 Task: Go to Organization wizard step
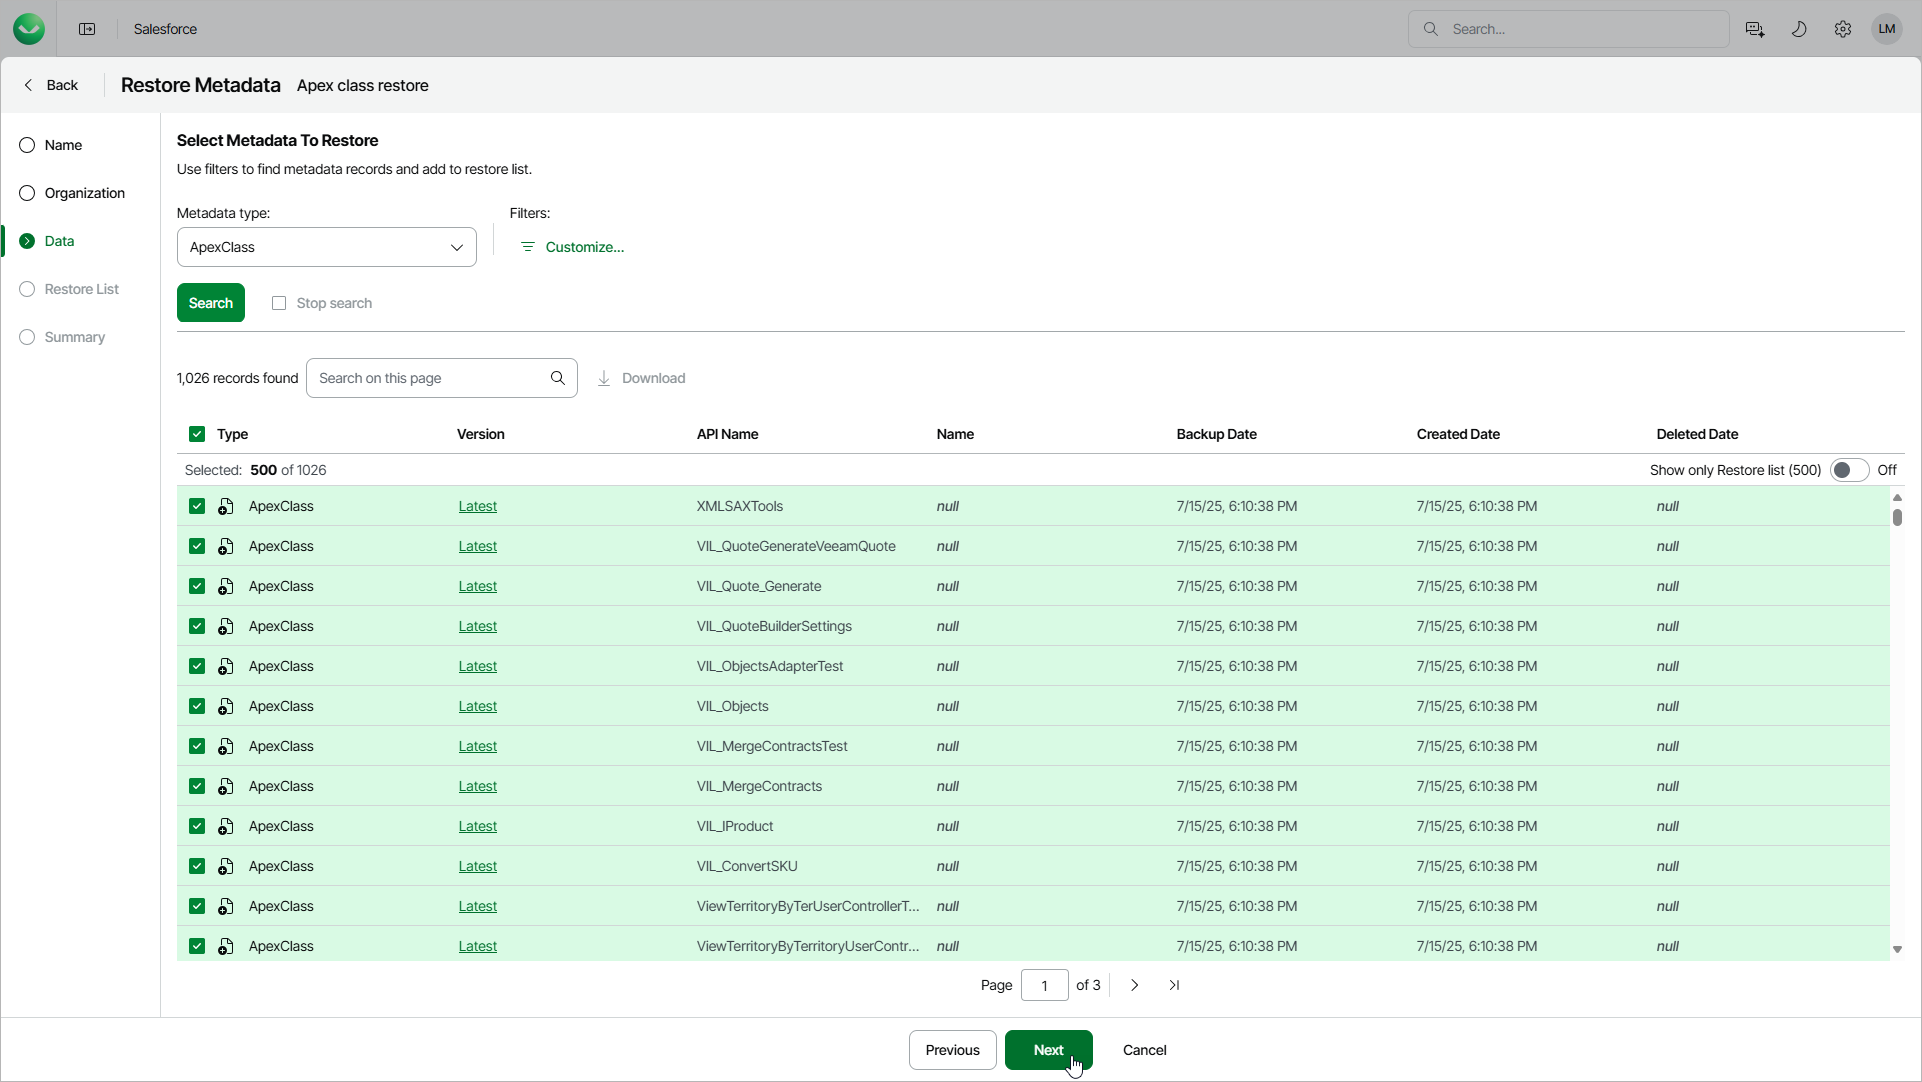84,193
